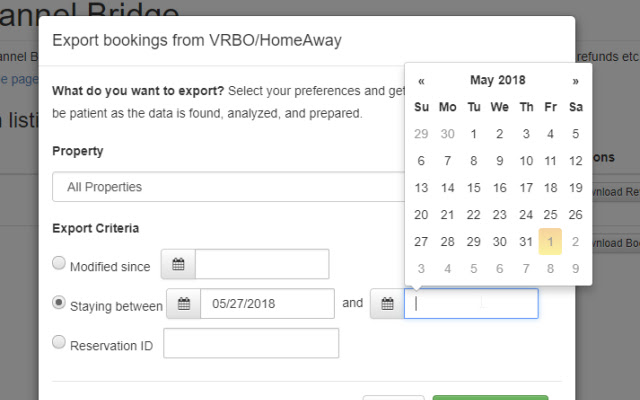Select the Modified since radio button
This screenshot has width=640, height=400.
pos(59,264)
